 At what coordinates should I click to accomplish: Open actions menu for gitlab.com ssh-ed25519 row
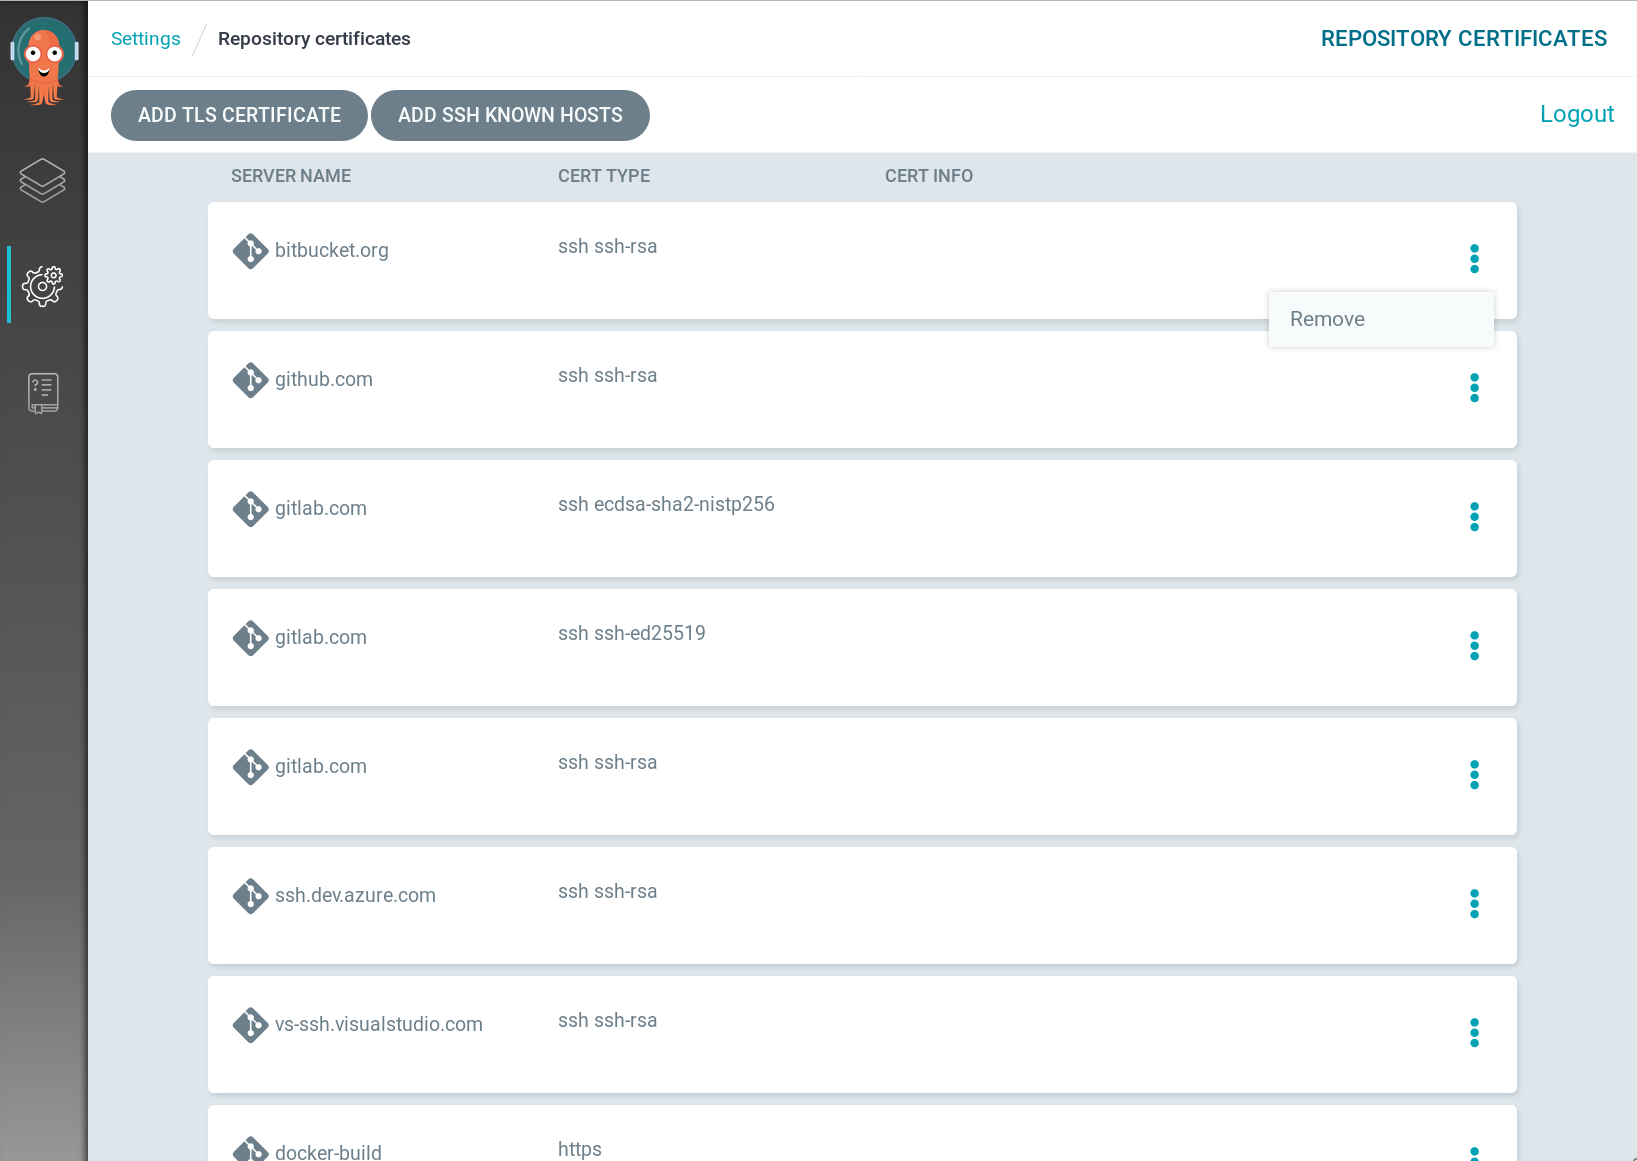pos(1474,646)
